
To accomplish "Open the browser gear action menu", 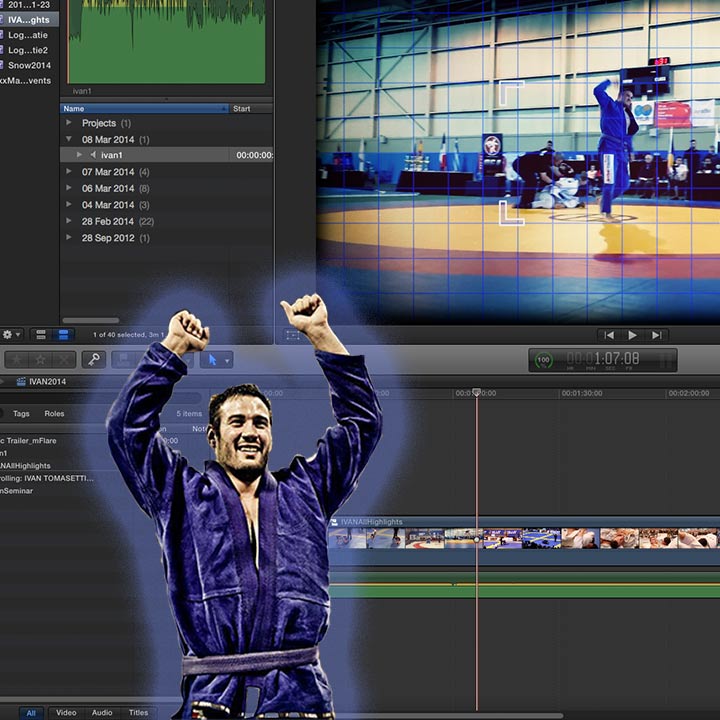I will (11, 335).
